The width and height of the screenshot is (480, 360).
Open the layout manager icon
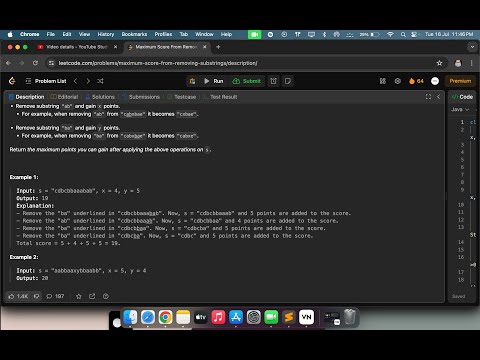click(x=383, y=81)
